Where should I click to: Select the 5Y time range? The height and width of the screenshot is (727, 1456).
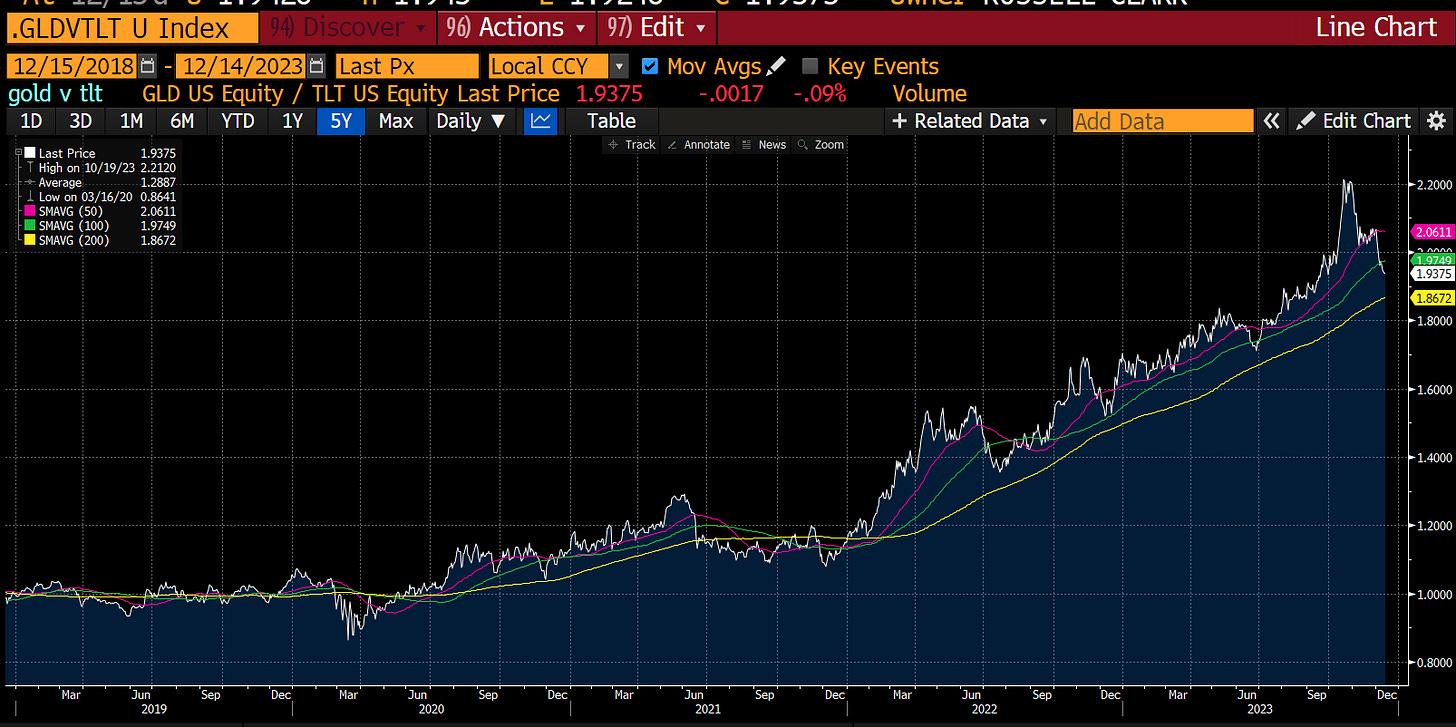point(340,121)
